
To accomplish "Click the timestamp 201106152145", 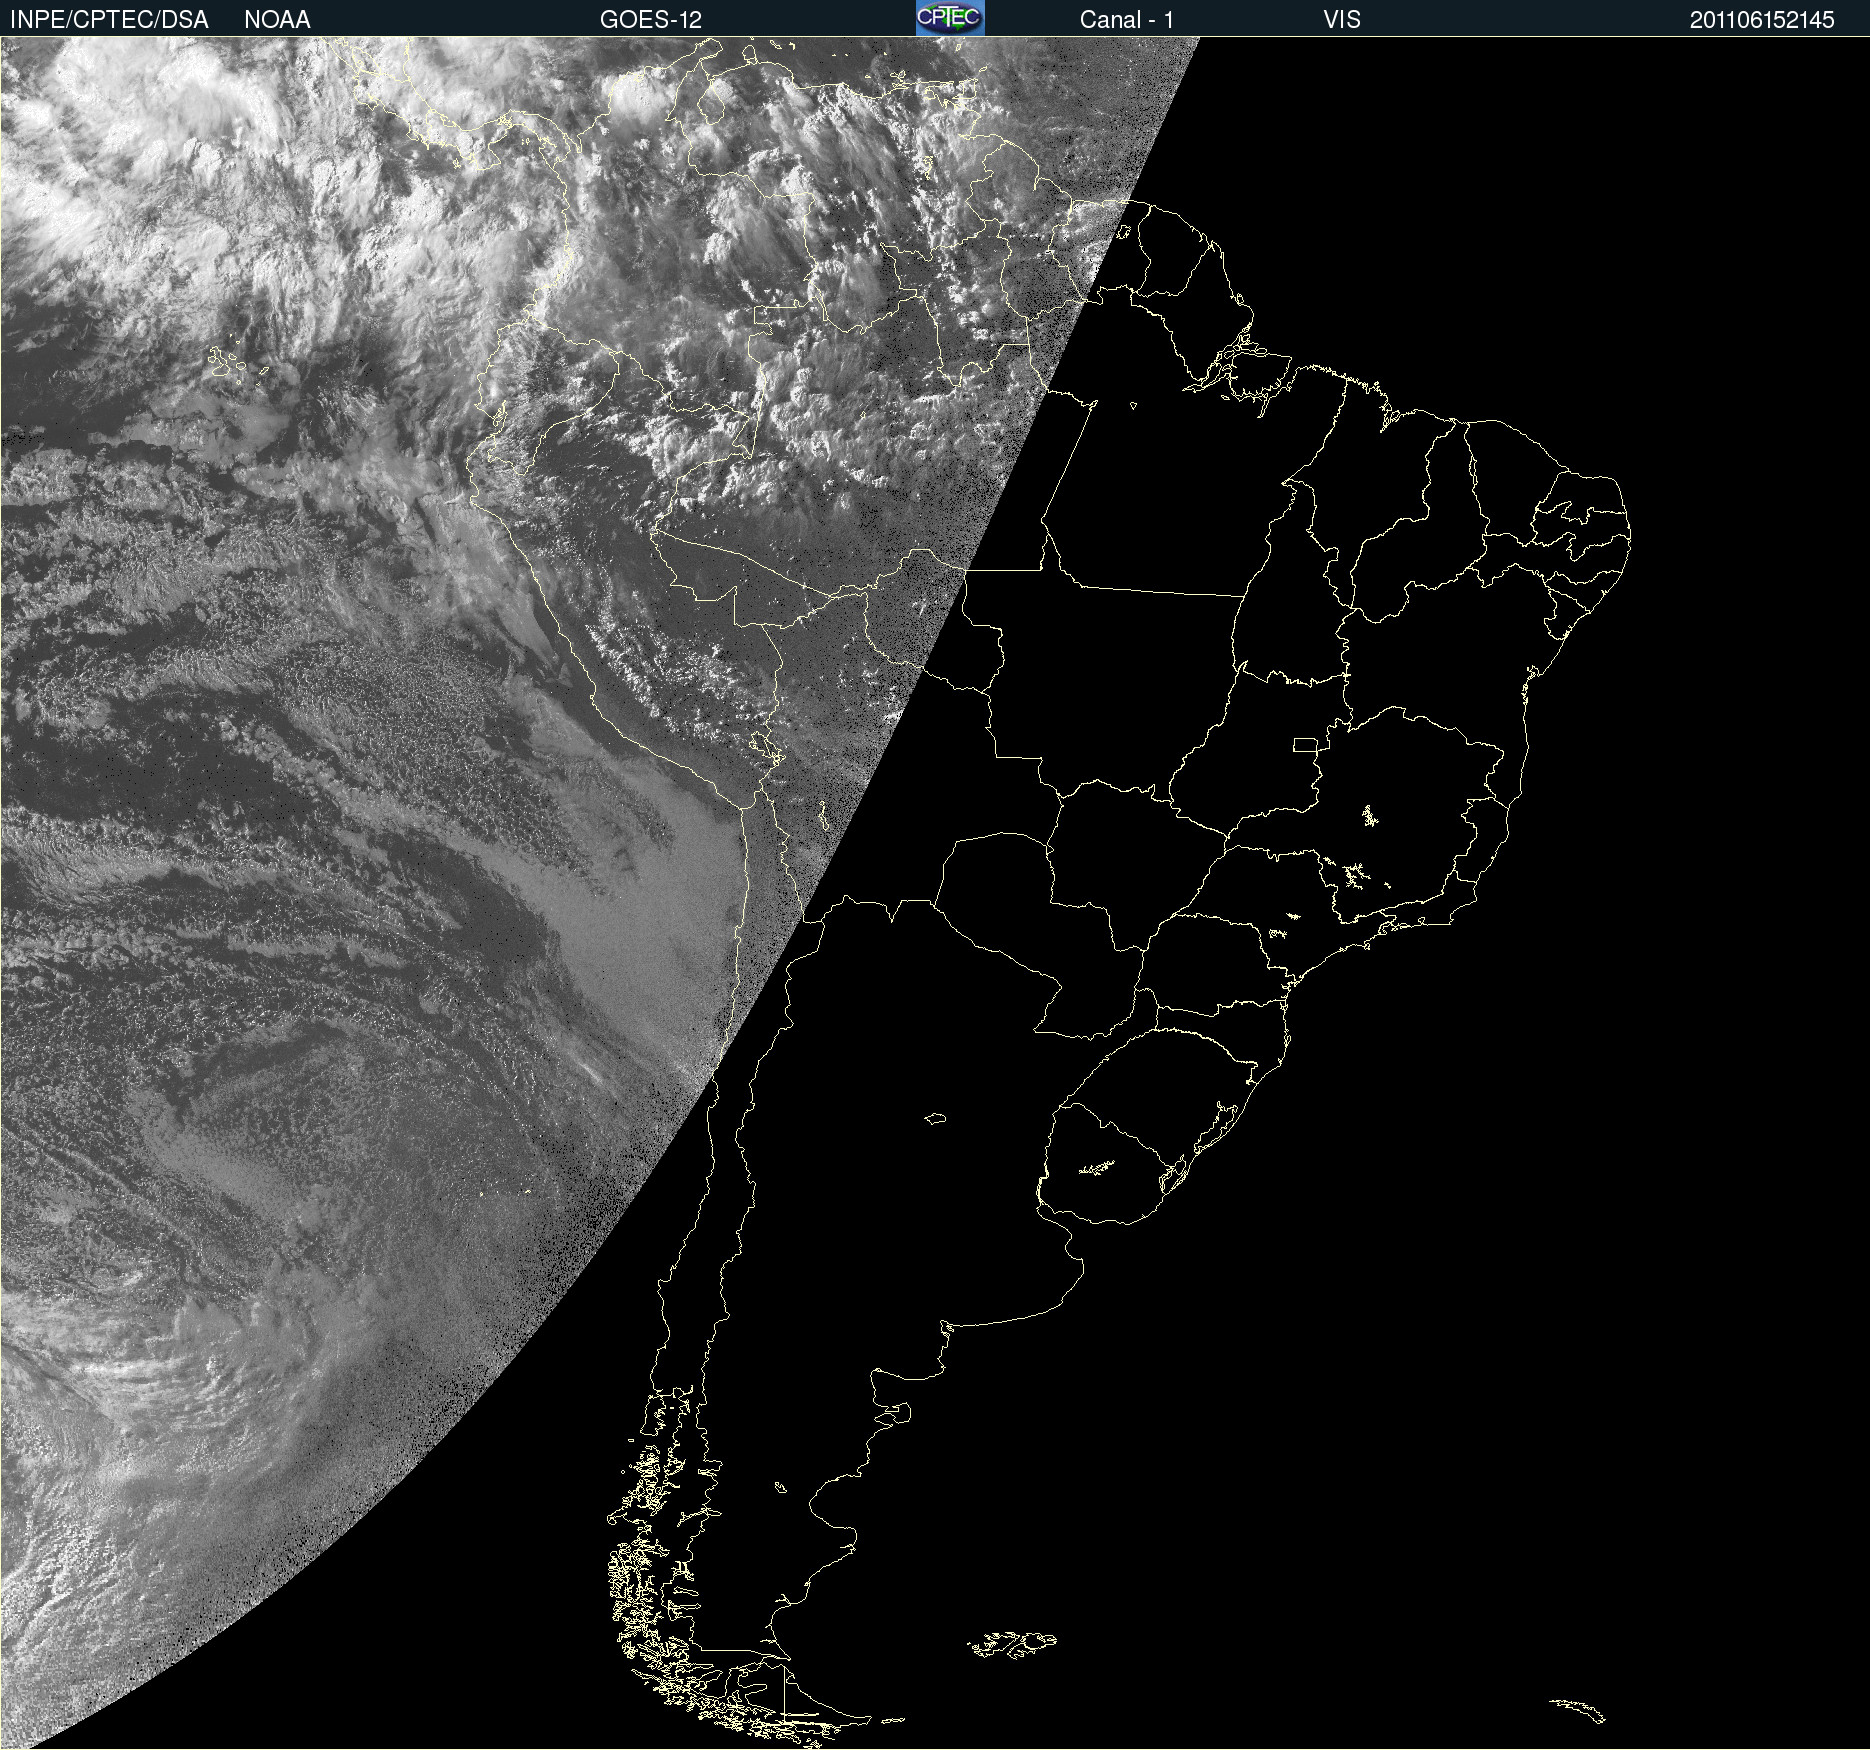I will 1762,20.
